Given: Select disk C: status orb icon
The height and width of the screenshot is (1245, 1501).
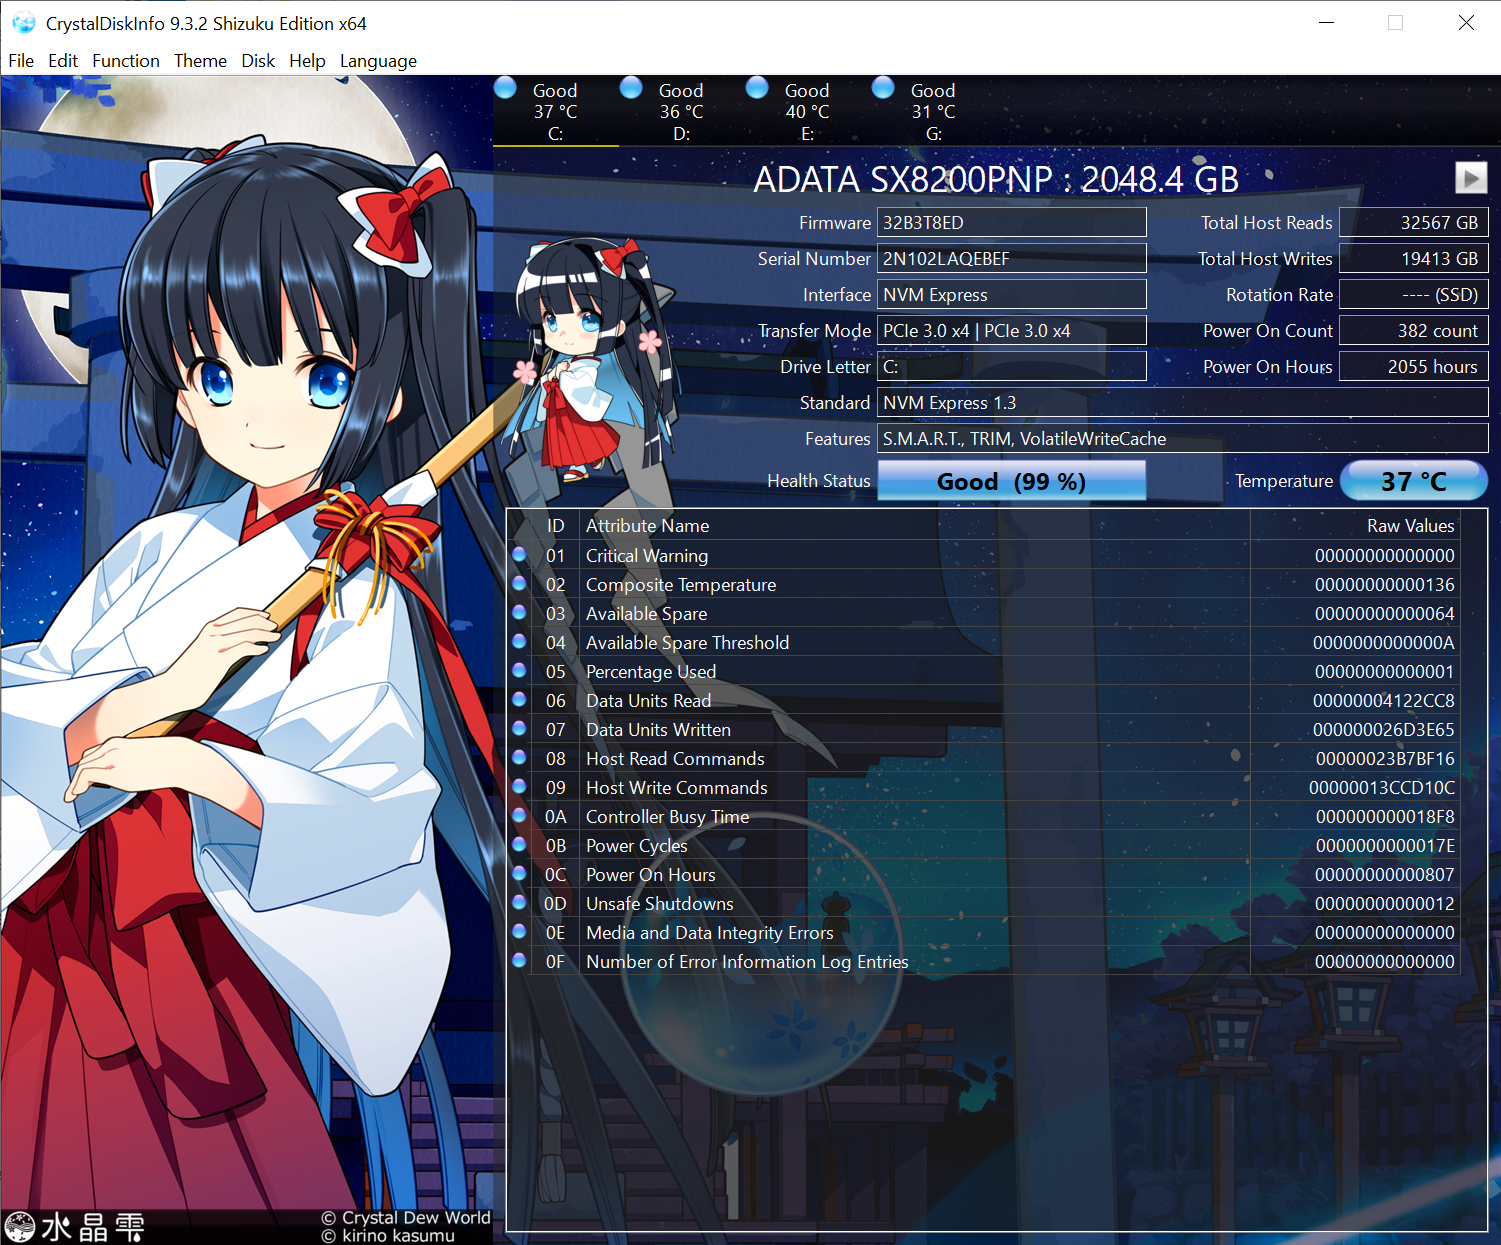Looking at the screenshot, I should (x=506, y=88).
